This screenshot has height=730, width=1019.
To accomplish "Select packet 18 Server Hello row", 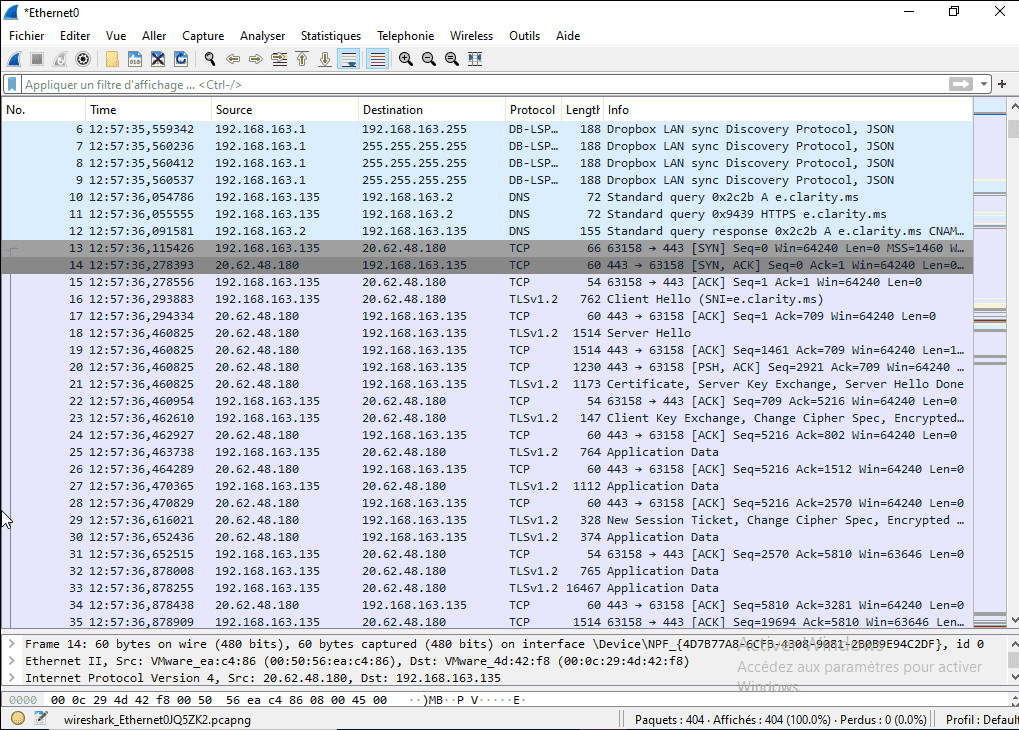I will (x=487, y=333).
